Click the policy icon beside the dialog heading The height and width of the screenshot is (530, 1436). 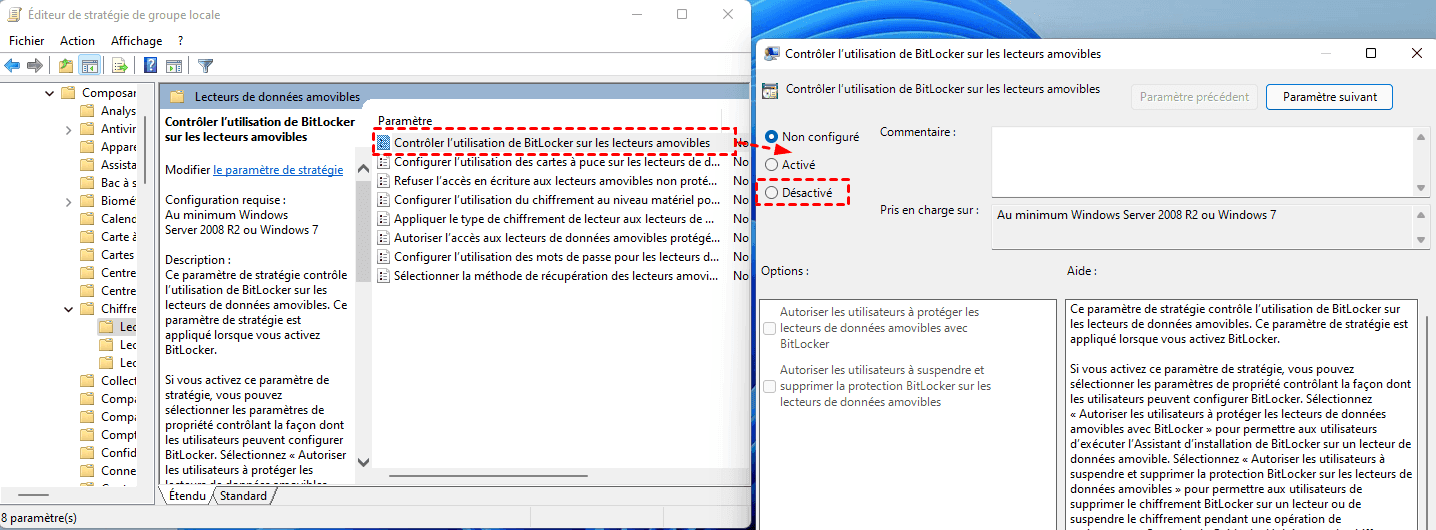(770, 90)
